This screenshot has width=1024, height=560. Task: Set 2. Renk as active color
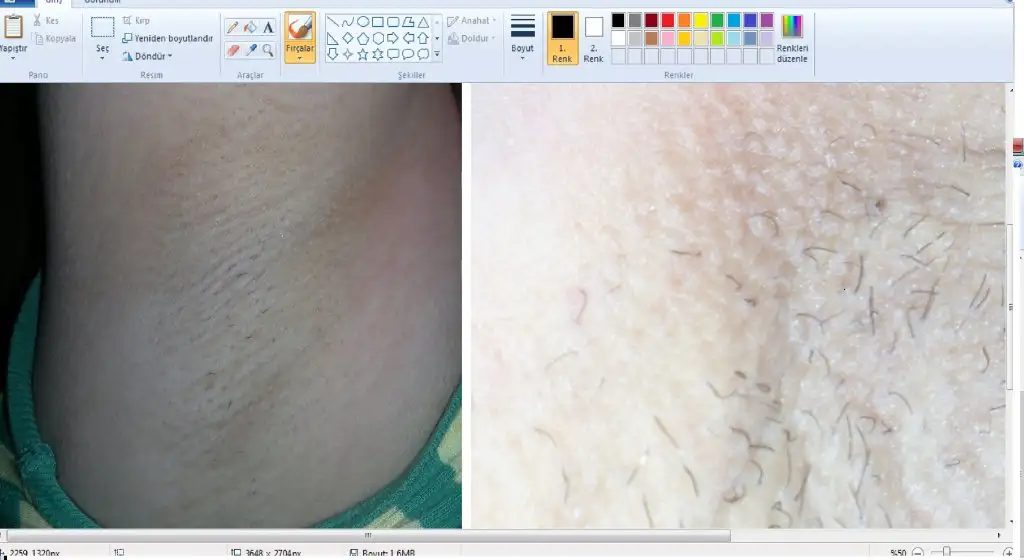tap(594, 38)
